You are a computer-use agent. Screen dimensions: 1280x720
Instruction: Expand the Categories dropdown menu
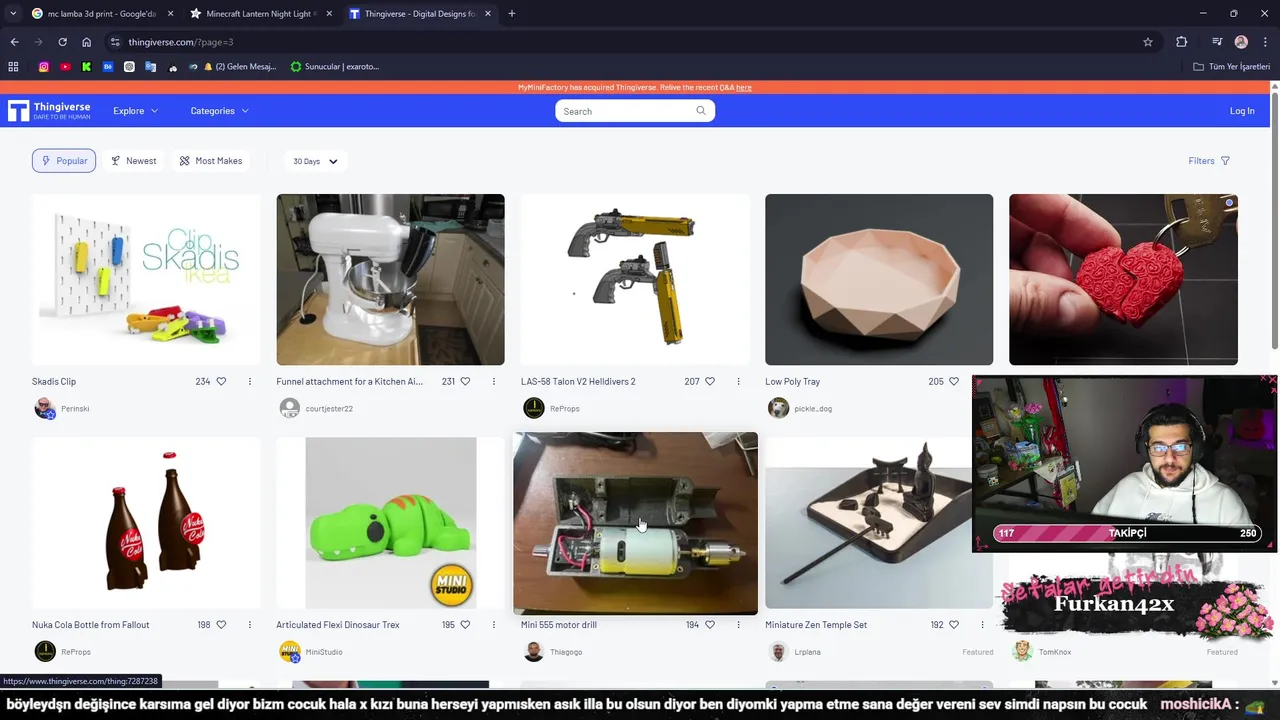click(x=219, y=111)
